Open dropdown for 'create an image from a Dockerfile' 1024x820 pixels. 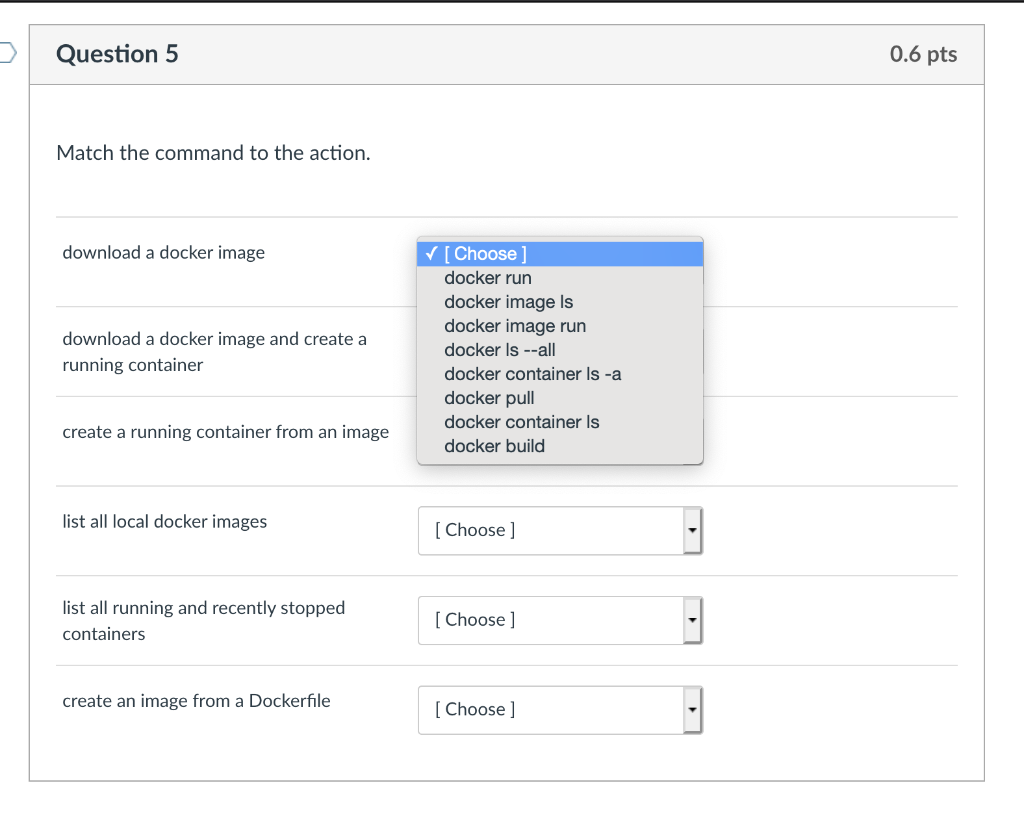coord(560,710)
